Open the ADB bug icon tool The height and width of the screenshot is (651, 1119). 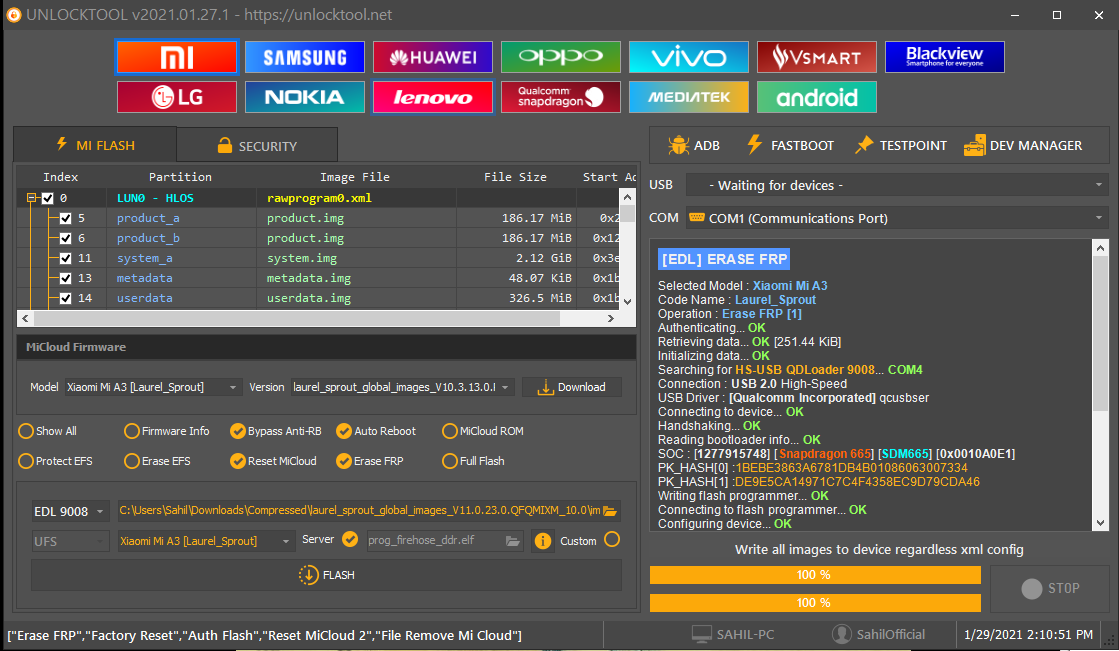[678, 145]
